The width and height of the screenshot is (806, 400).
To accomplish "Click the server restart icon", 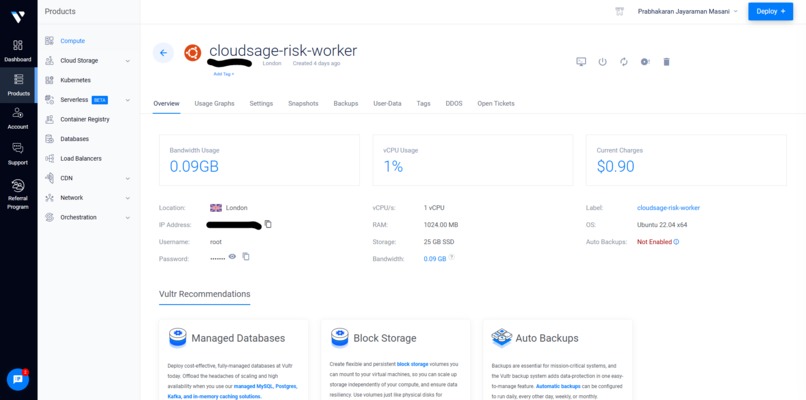I will (624, 62).
